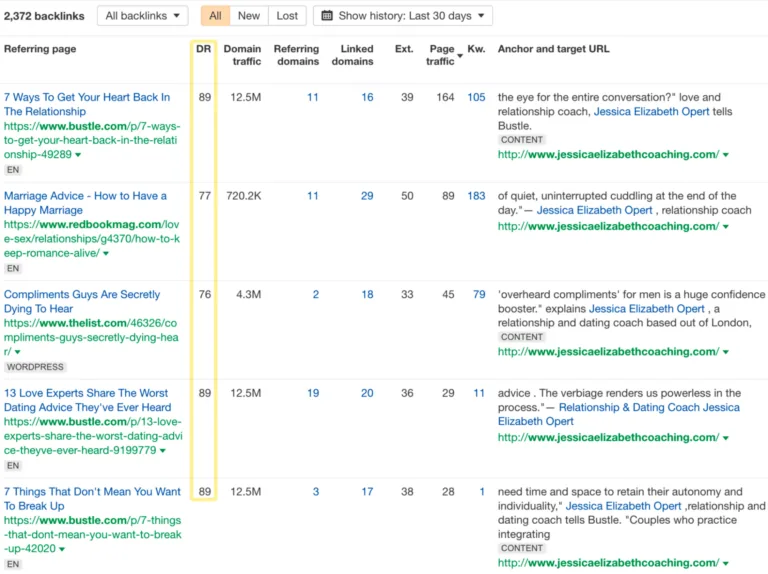Click referring domains value 3
768x574 pixels.
point(316,492)
